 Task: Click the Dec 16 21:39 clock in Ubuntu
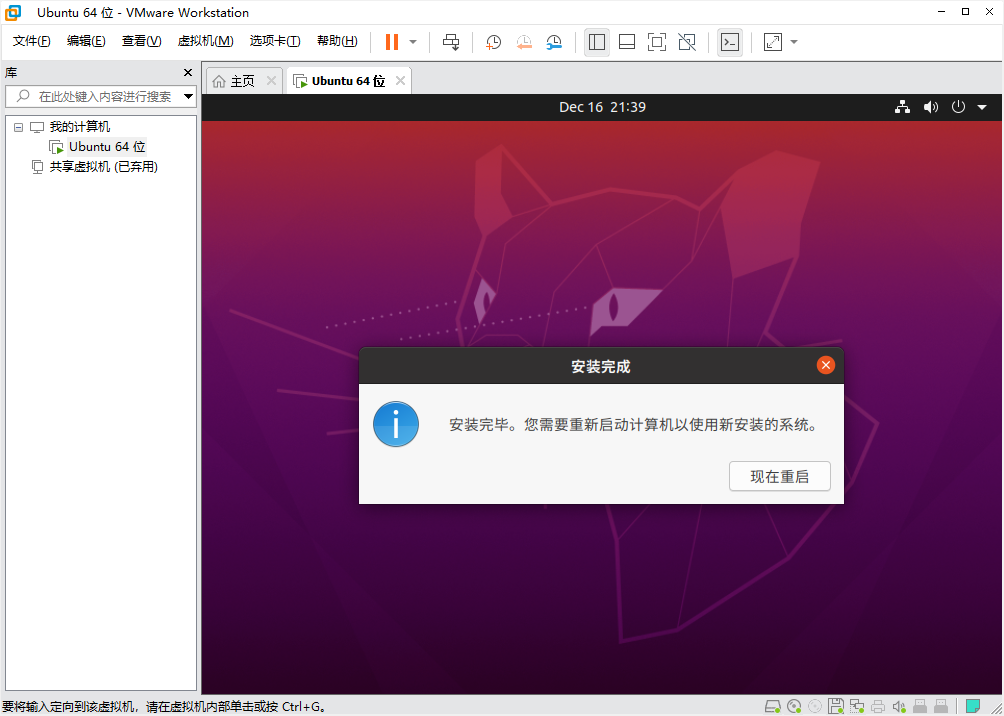pos(602,107)
